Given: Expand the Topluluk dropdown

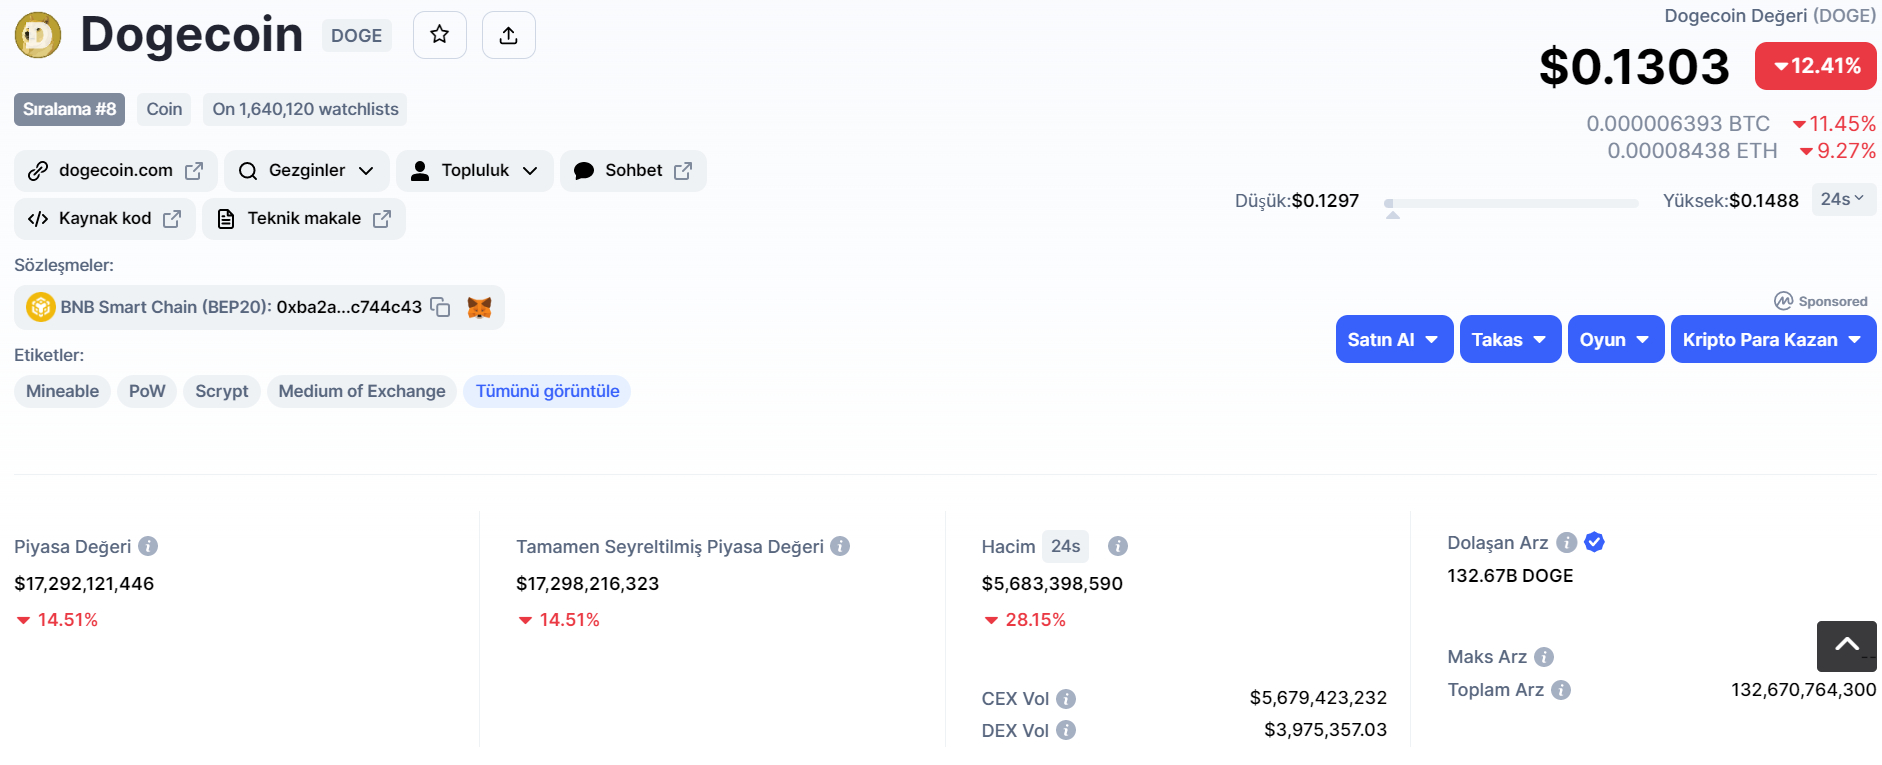Looking at the screenshot, I should coord(475,171).
